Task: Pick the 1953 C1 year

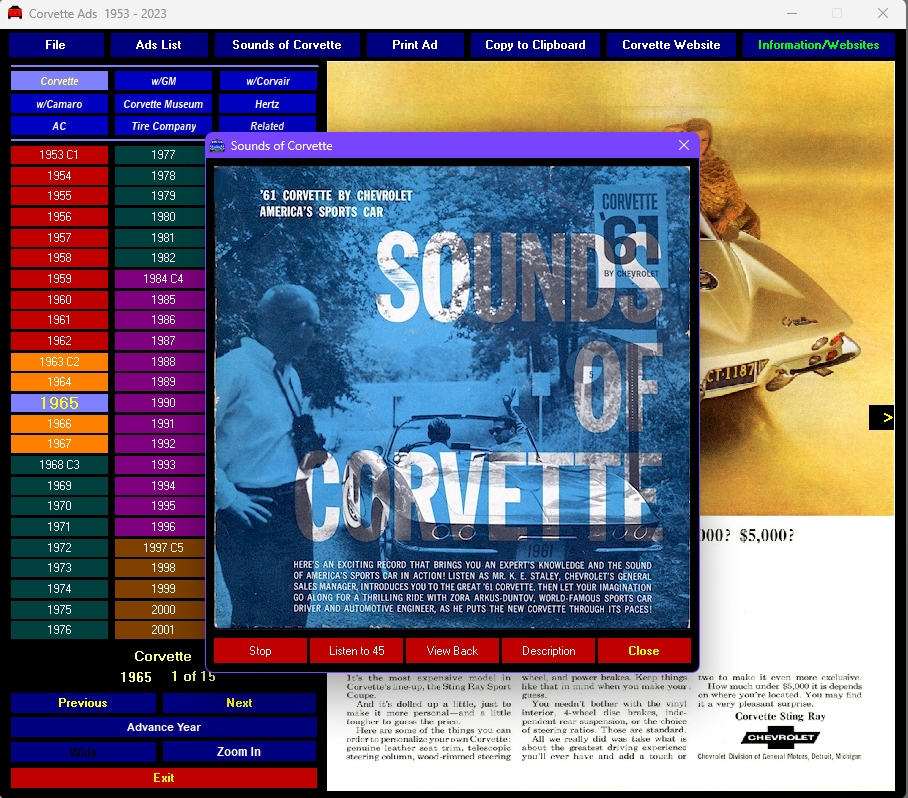Action: [59, 155]
